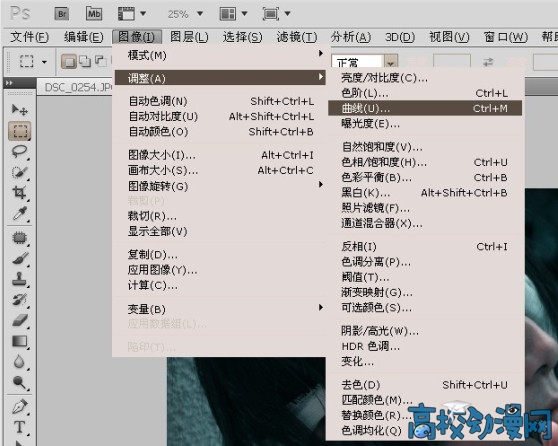Open the 窗口(W) menu
Screen dimensions: 558x446
[506, 37]
